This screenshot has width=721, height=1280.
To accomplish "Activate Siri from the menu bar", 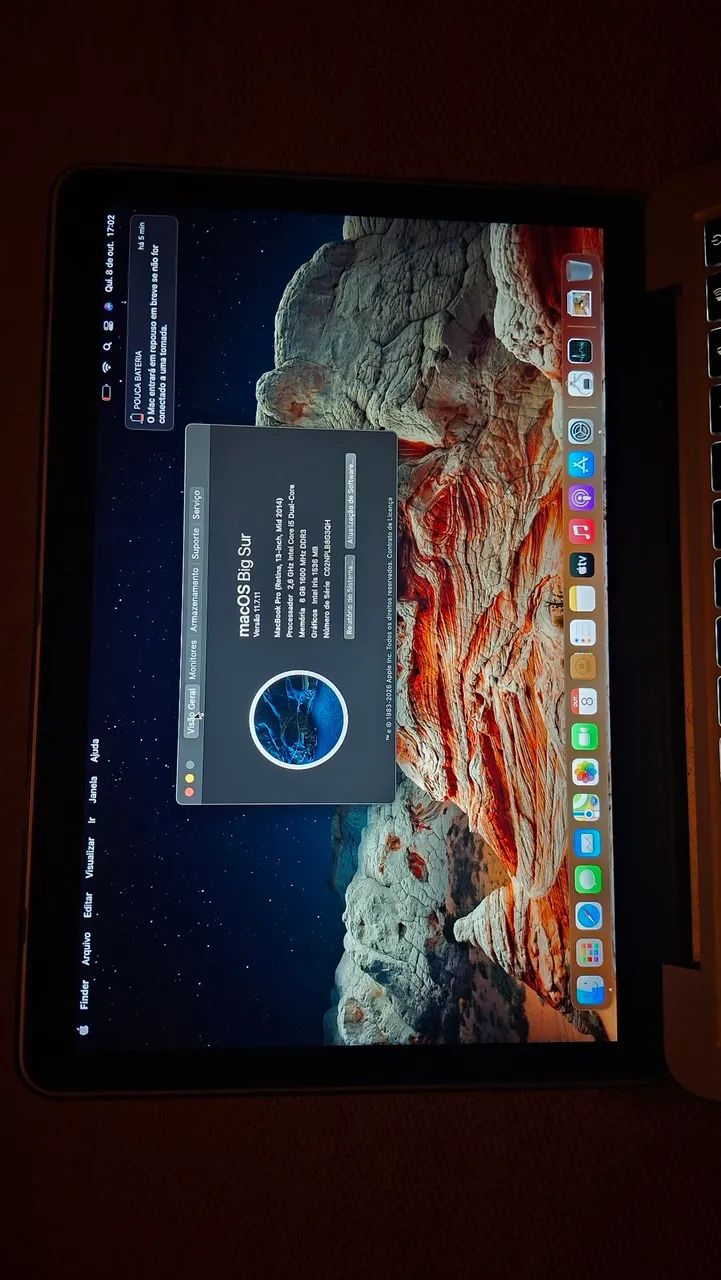I will (x=108, y=307).
